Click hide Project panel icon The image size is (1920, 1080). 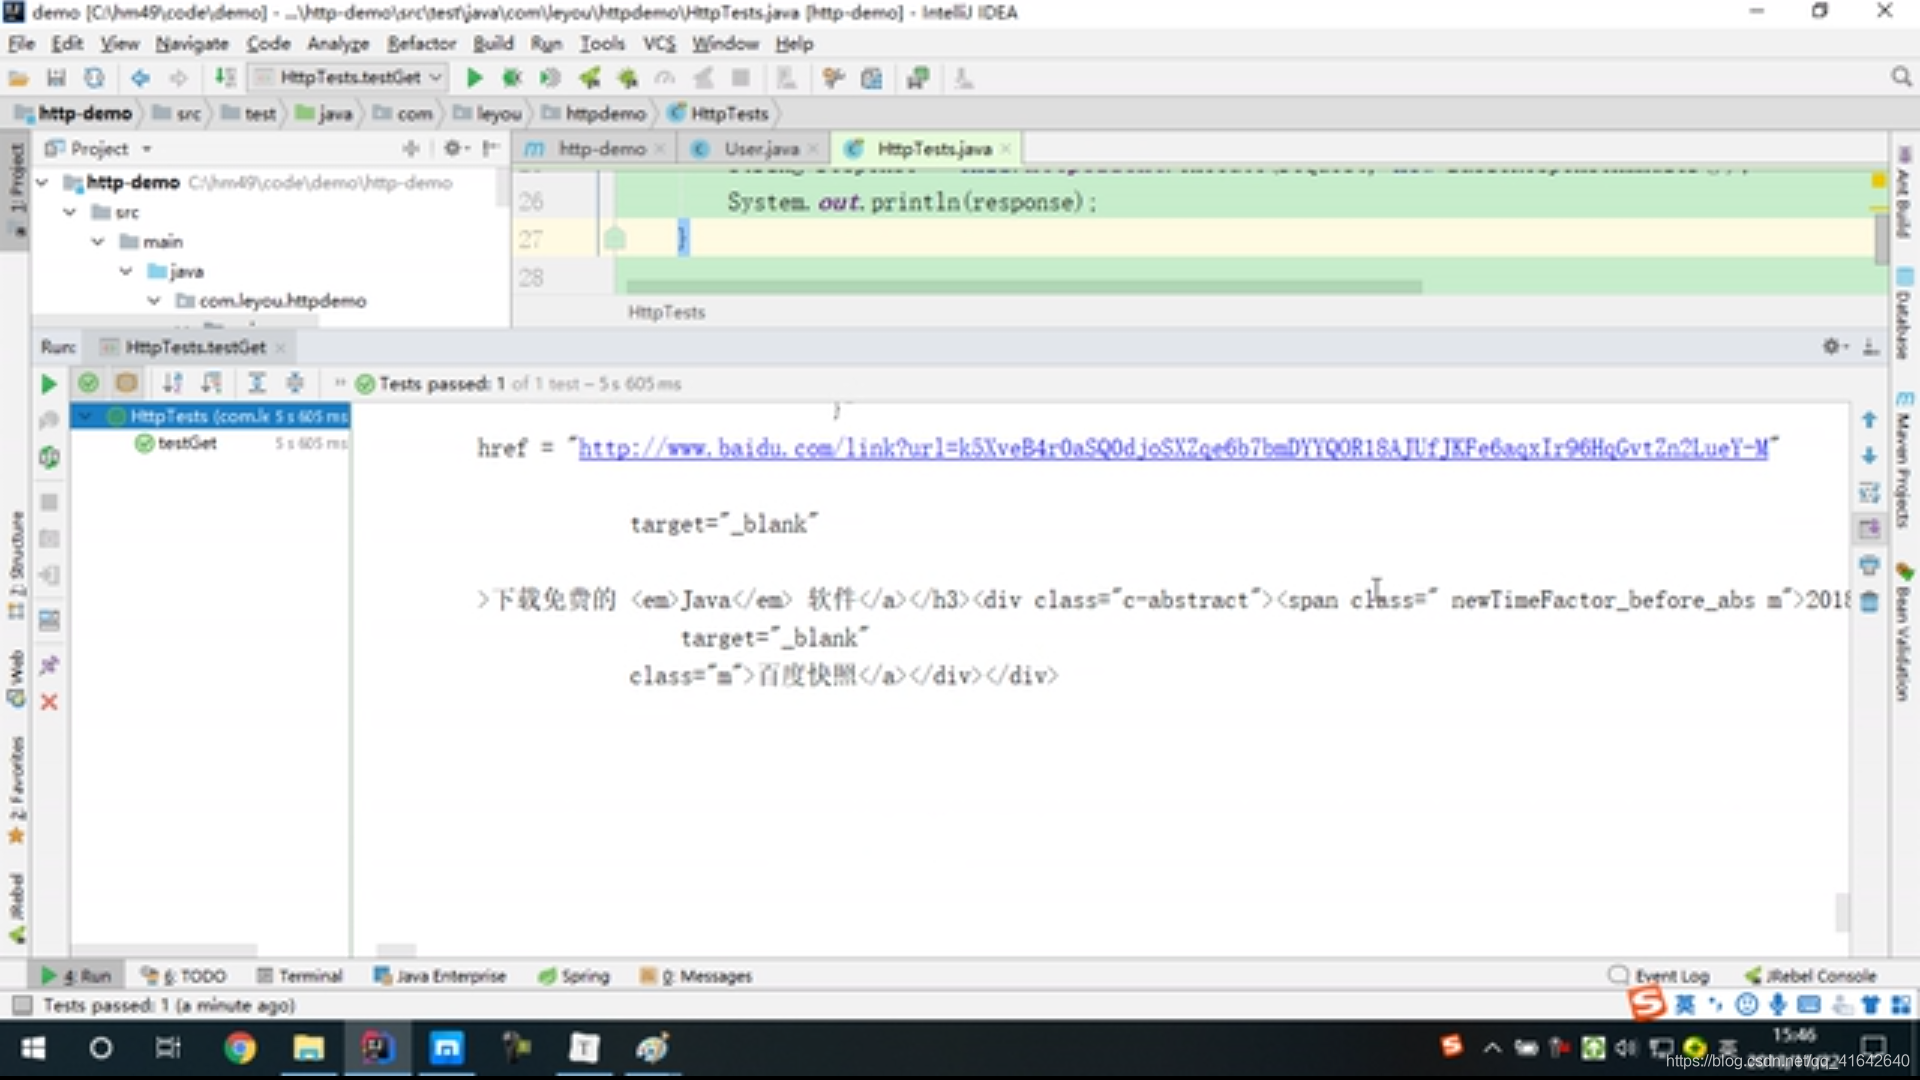[x=490, y=148]
